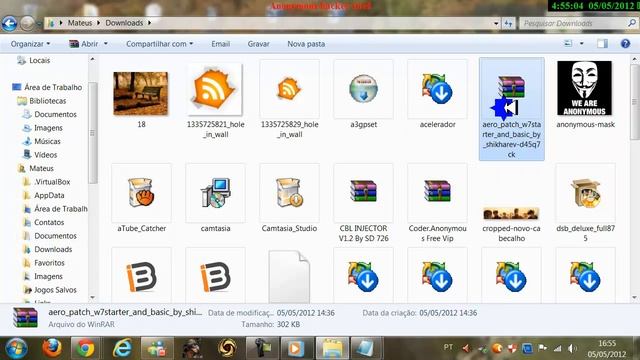640x360 pixels.
Task: Click the Email toolbar button
Action: point(220,44)
